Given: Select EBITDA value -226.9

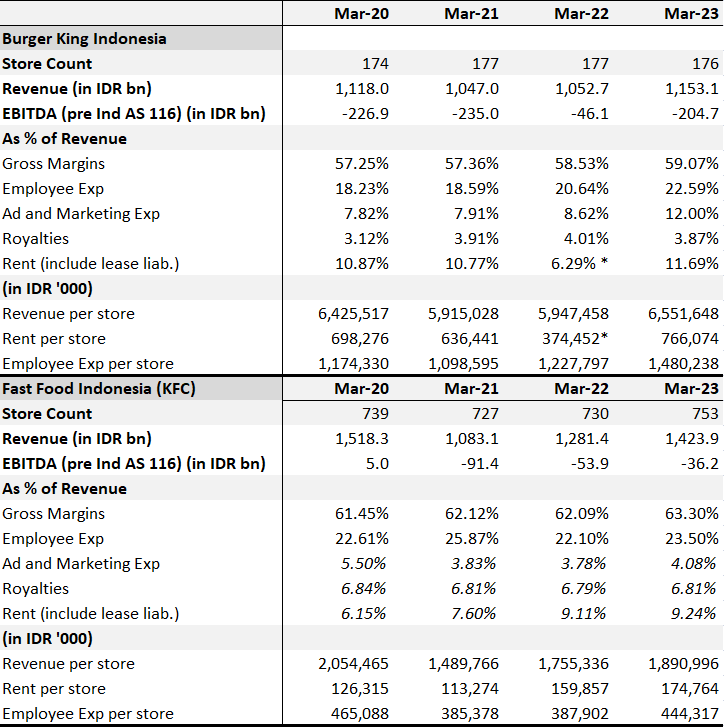Looking at the screenshot, I should click(x=365, y=114).
